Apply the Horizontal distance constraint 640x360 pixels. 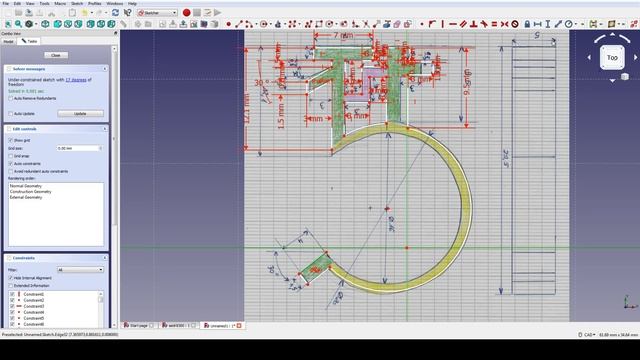[538, 24]
